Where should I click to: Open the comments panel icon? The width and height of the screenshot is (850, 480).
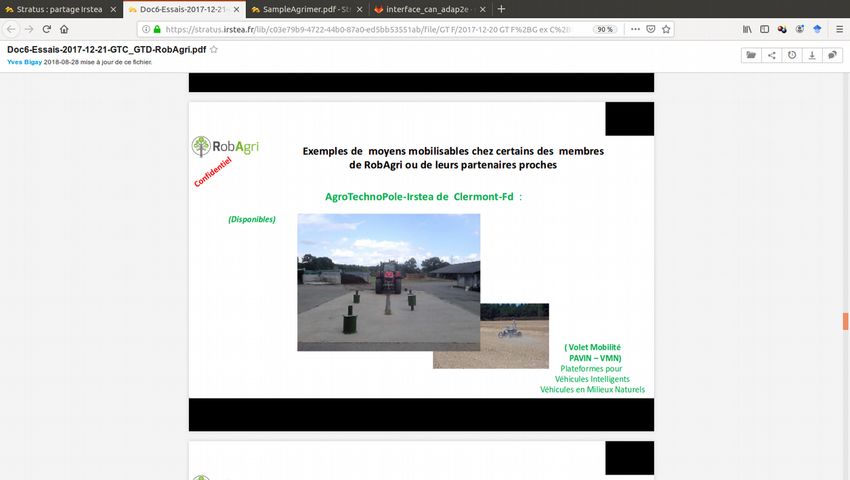click(832, 55)
